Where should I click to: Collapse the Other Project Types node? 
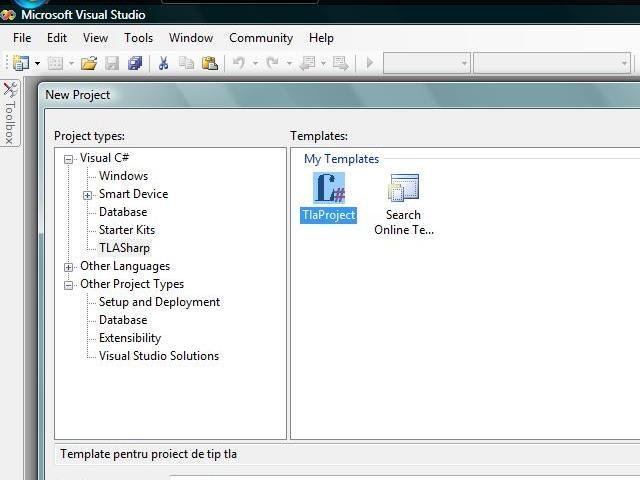[69, 285]
